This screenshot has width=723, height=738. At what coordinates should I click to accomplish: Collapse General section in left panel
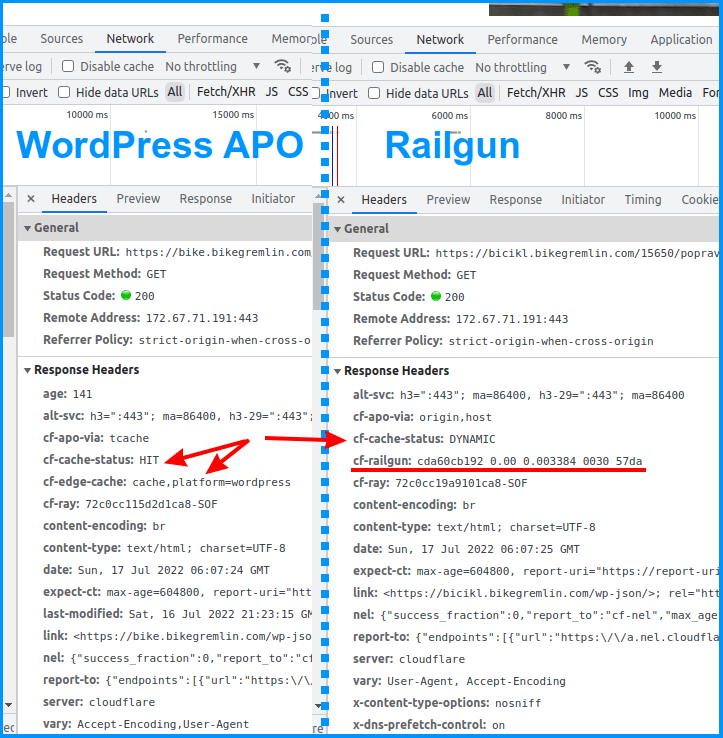(27, 228)
